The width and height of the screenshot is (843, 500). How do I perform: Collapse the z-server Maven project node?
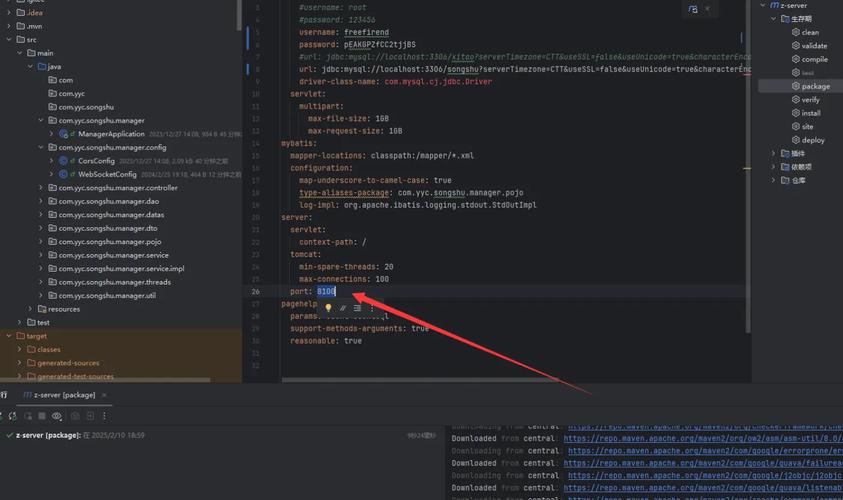click(762, 5)
